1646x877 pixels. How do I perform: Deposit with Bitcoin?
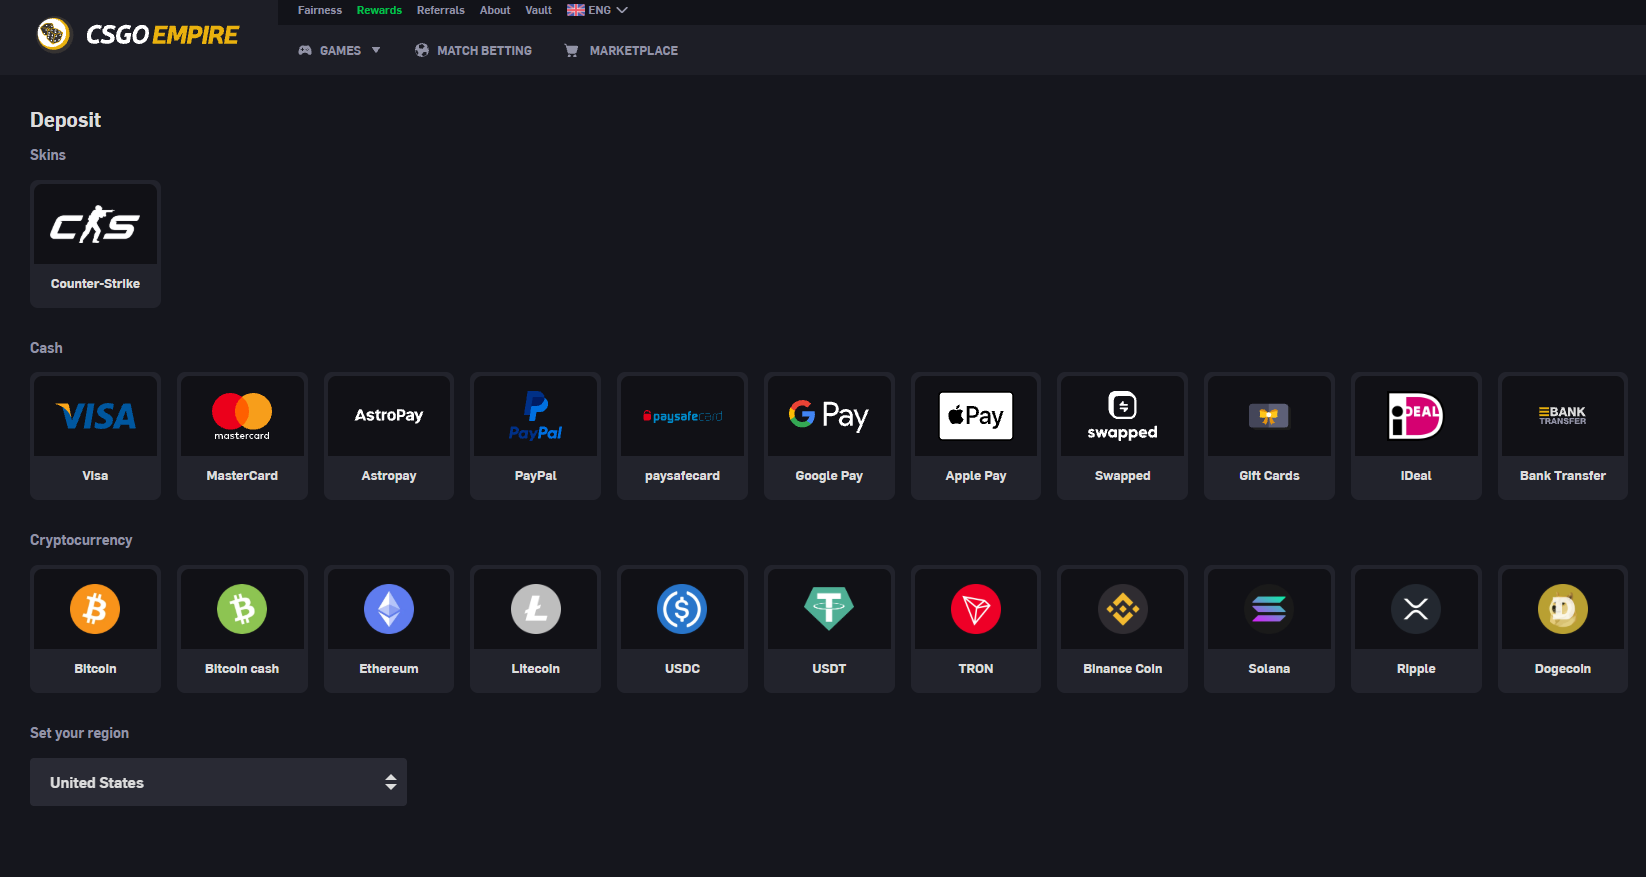tap(95, 629)
